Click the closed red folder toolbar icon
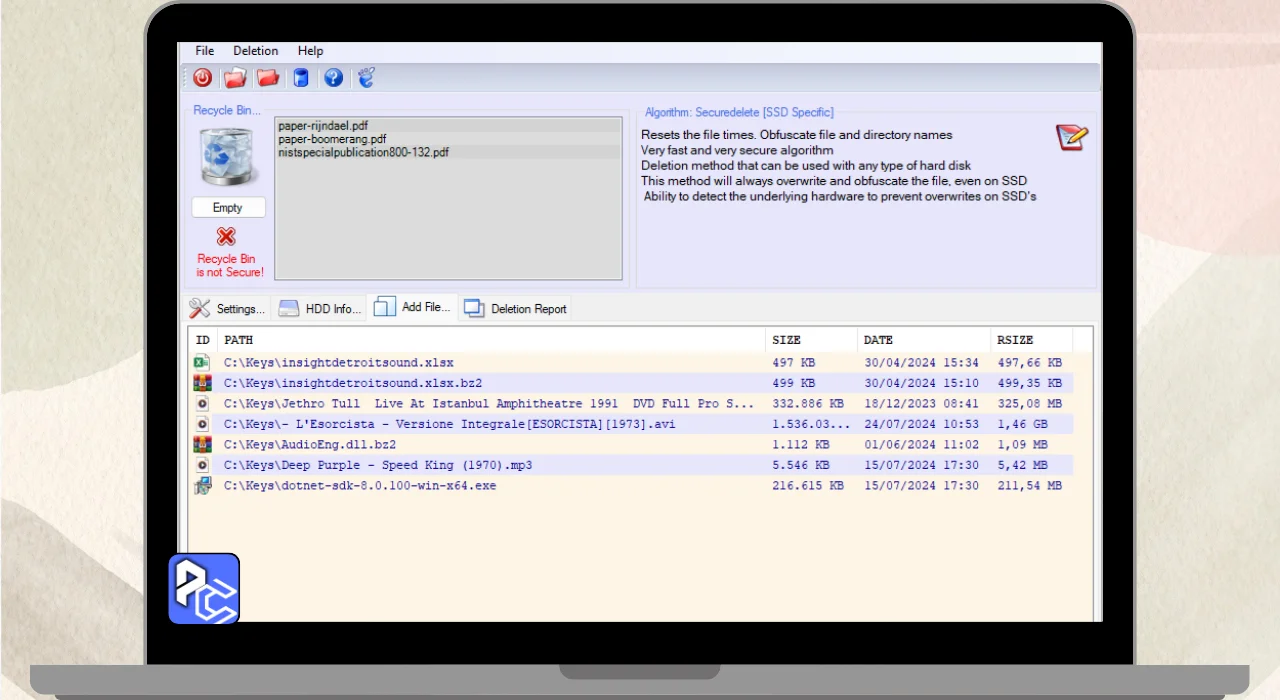1280x700 pixels. point(267,78)
